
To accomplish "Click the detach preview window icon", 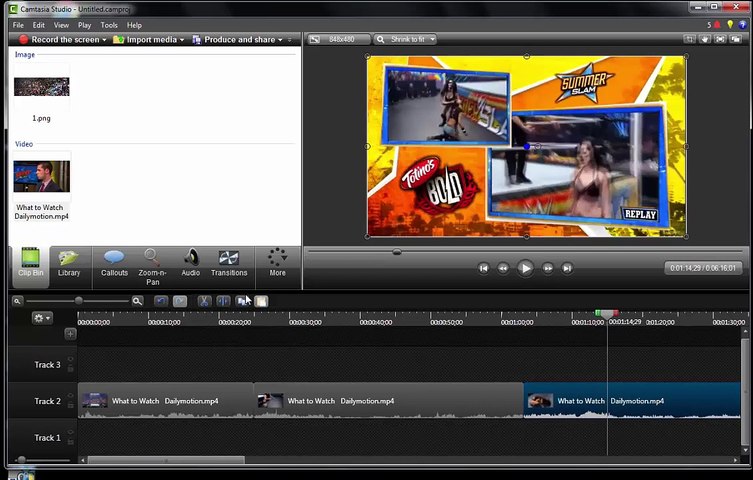I will (735, 39).
